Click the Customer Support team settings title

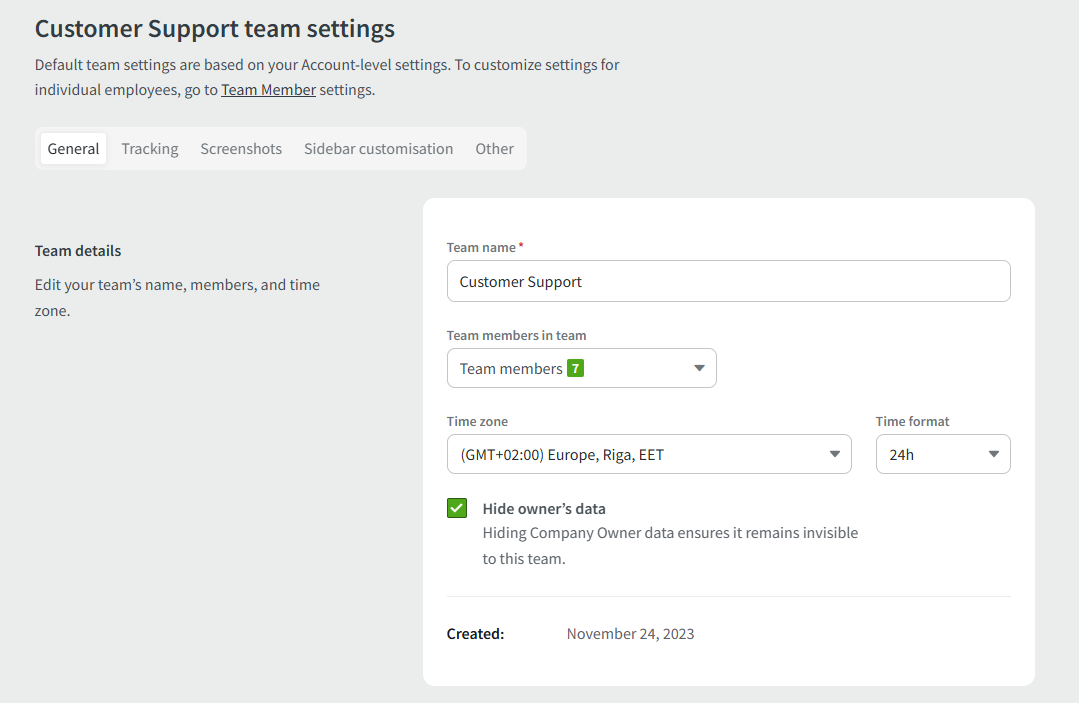[215, 29]
